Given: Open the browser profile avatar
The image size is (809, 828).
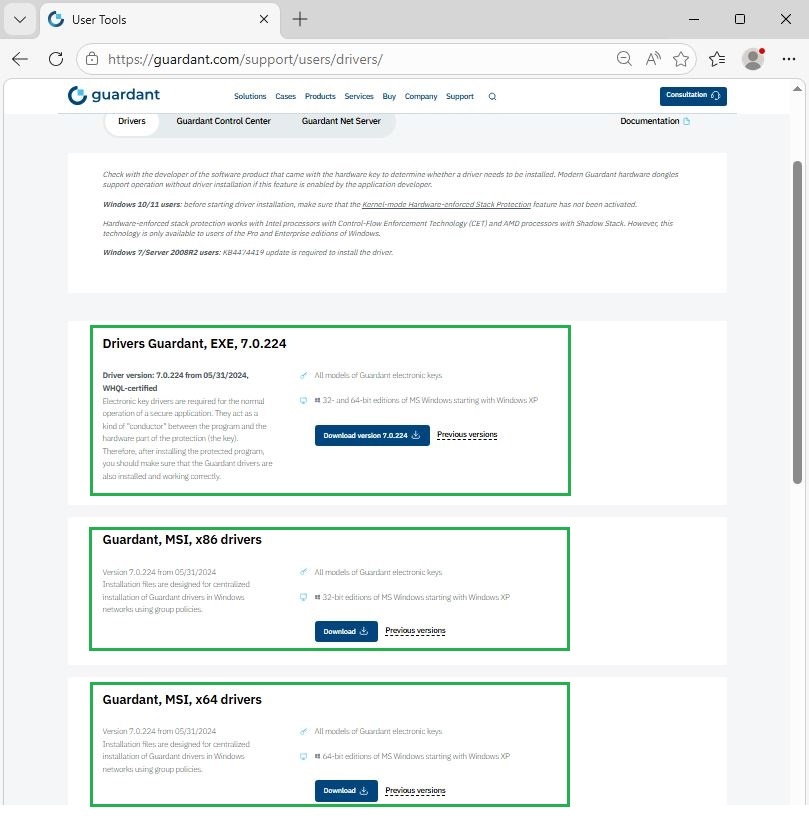Looking at the screenshot, I should pos(753,59).
